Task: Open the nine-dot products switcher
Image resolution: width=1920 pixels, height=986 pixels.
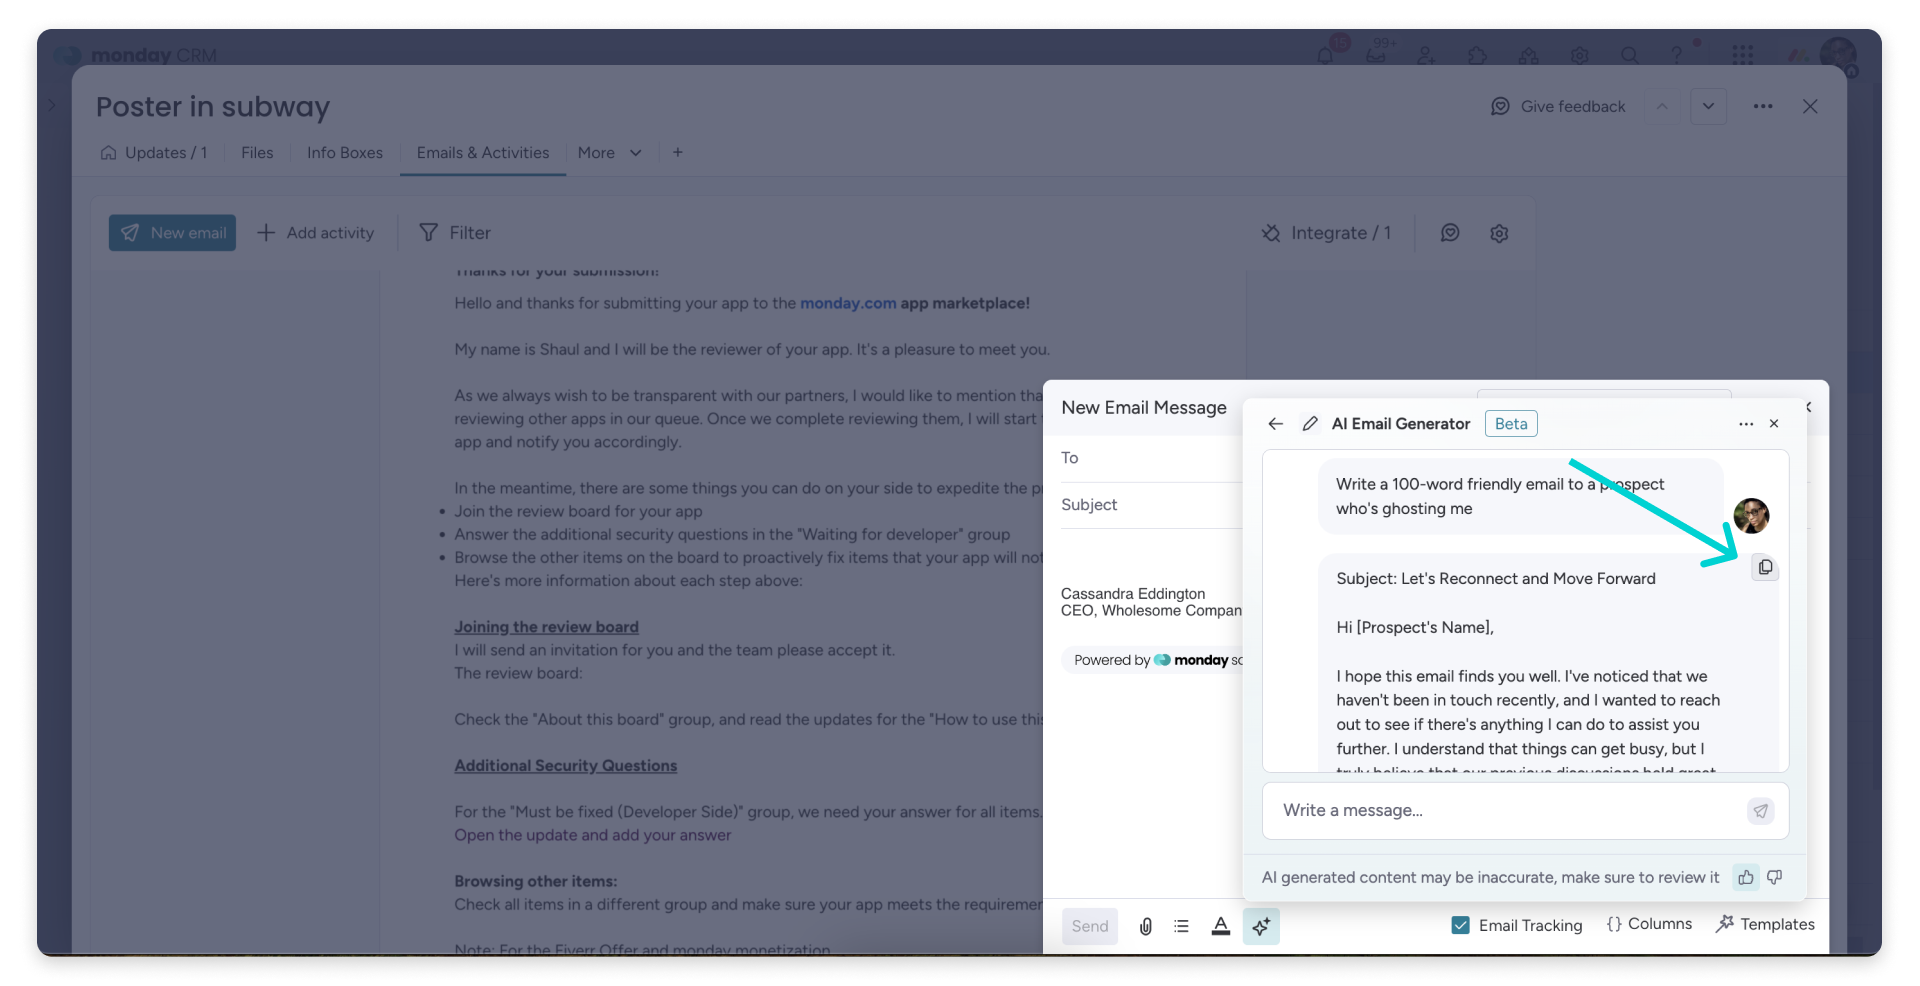Action: [1743, 55]
